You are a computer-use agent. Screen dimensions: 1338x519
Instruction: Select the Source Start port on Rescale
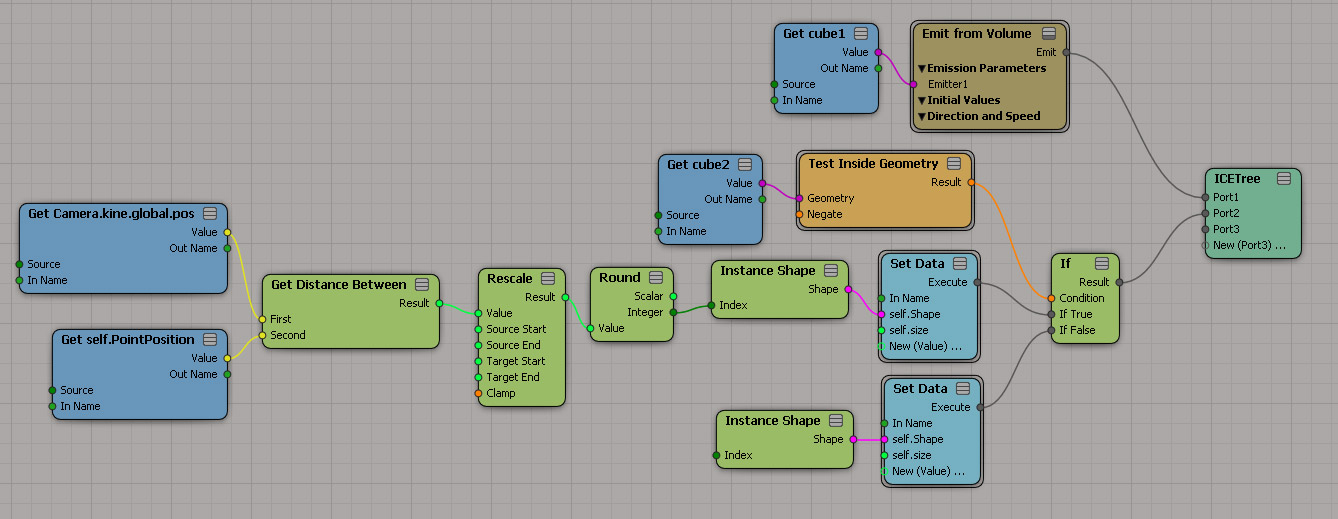(479, 330)
